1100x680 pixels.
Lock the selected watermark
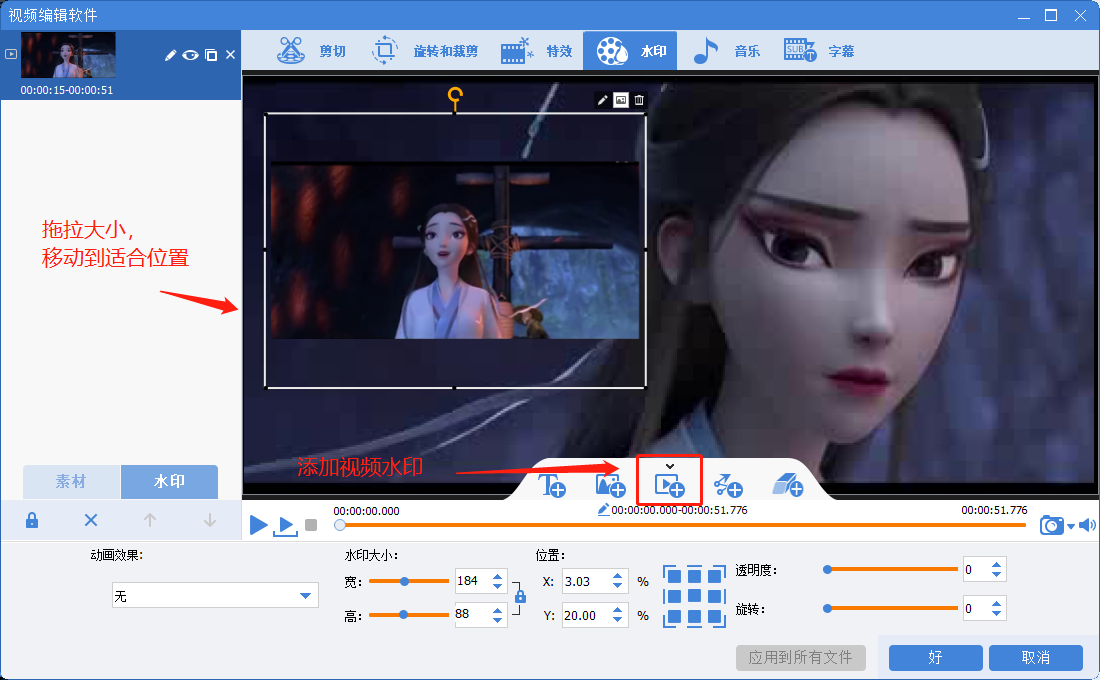(32, 520)
